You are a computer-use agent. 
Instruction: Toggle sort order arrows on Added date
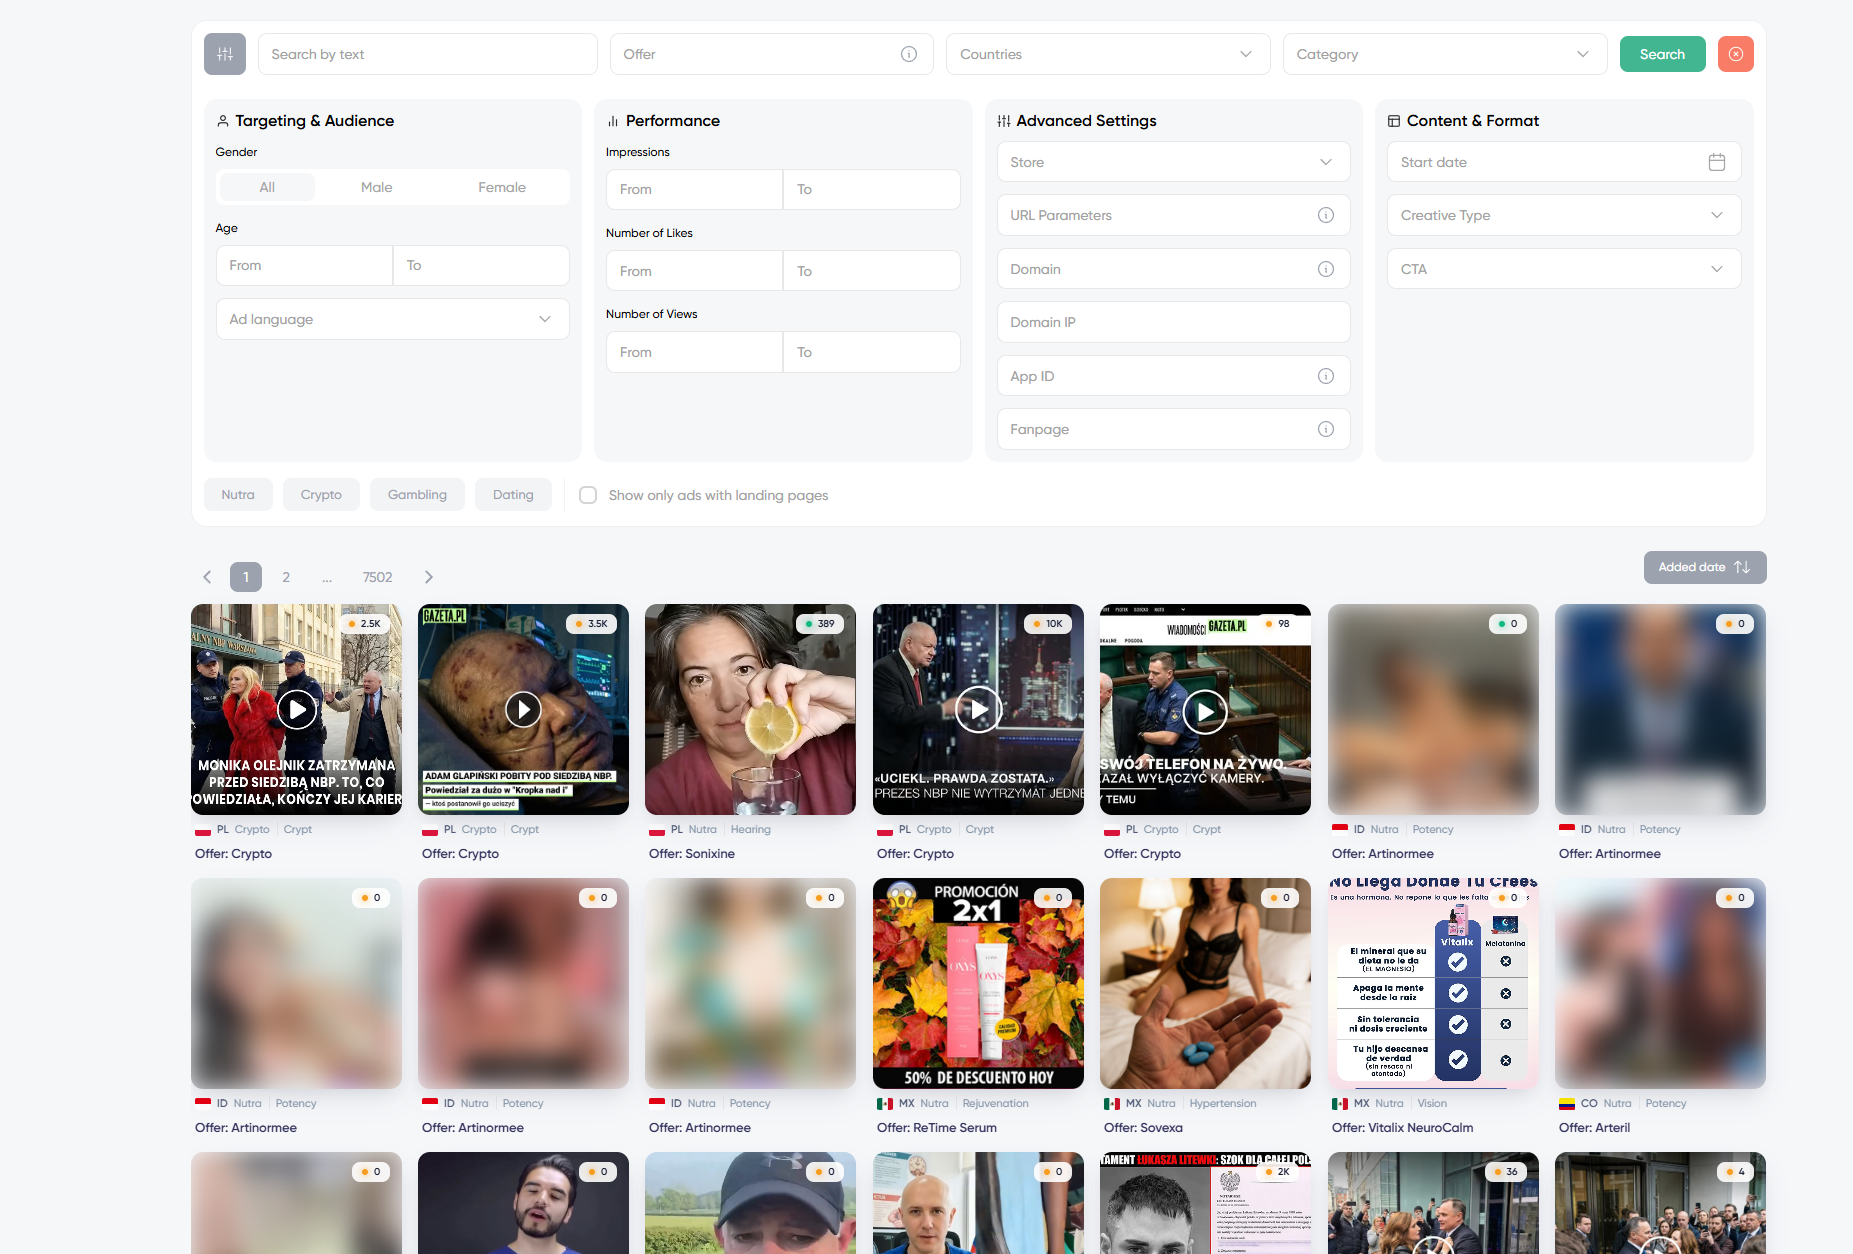[1742, 567]
